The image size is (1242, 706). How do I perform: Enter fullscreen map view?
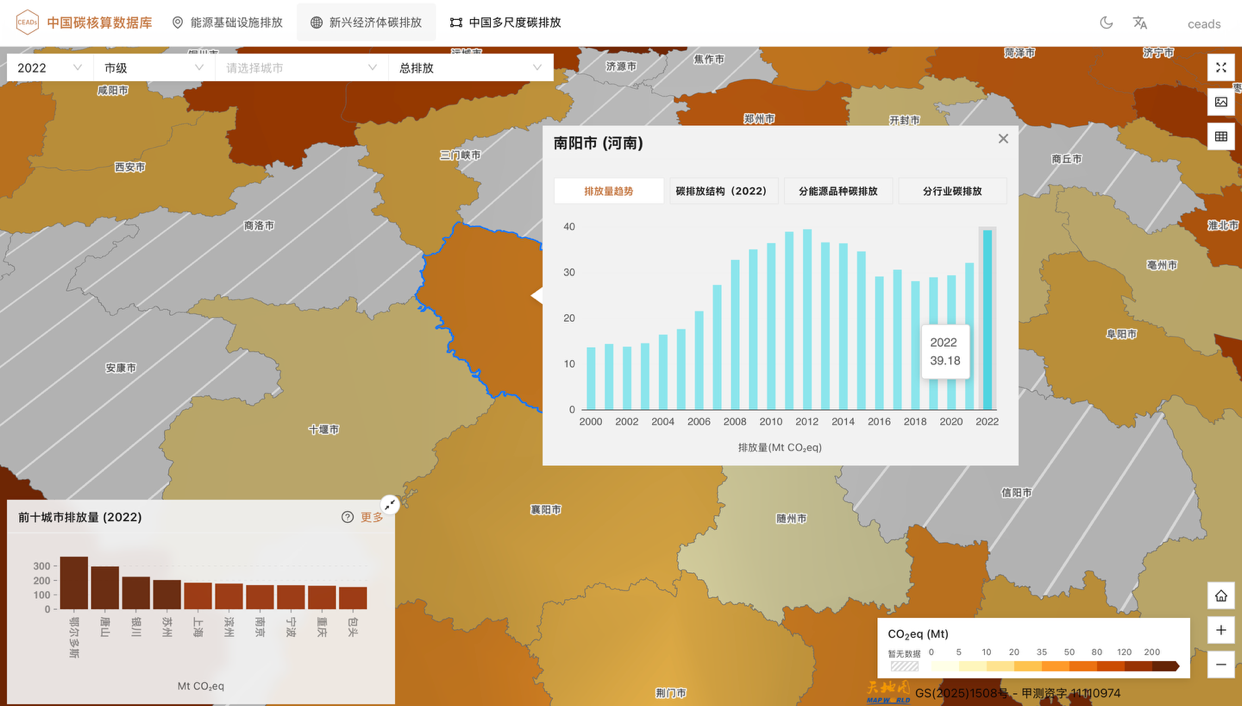1221,68
